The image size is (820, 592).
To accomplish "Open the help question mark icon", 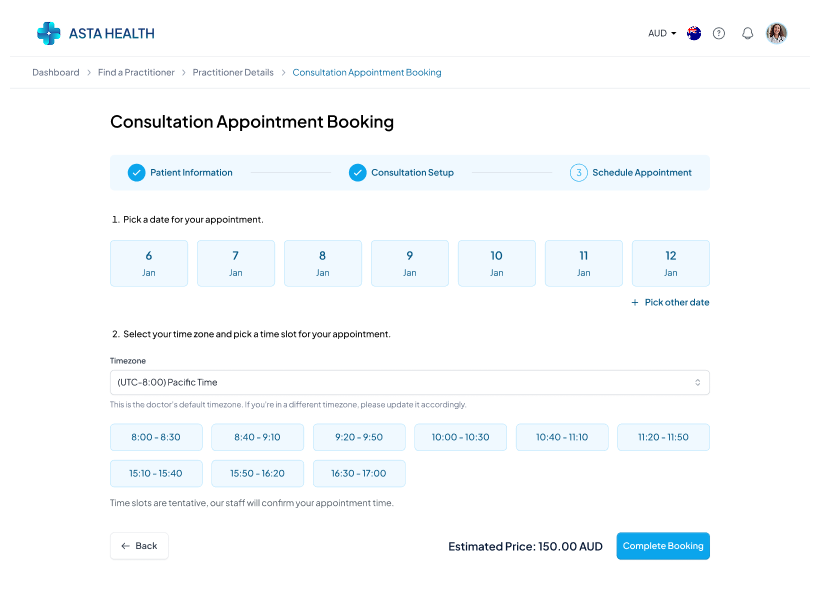I will 719,33.
